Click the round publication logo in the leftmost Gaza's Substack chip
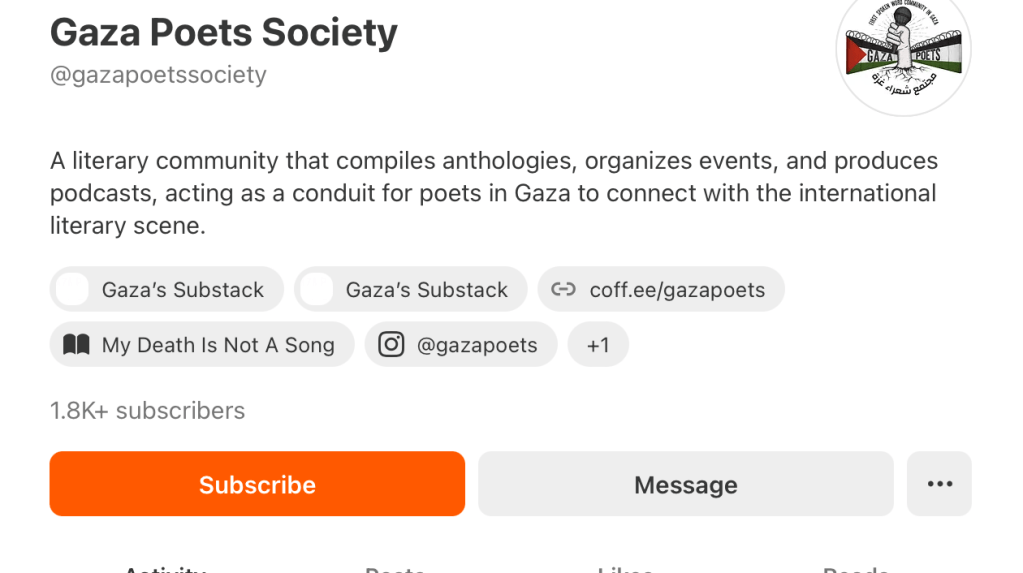 (72, 290)
